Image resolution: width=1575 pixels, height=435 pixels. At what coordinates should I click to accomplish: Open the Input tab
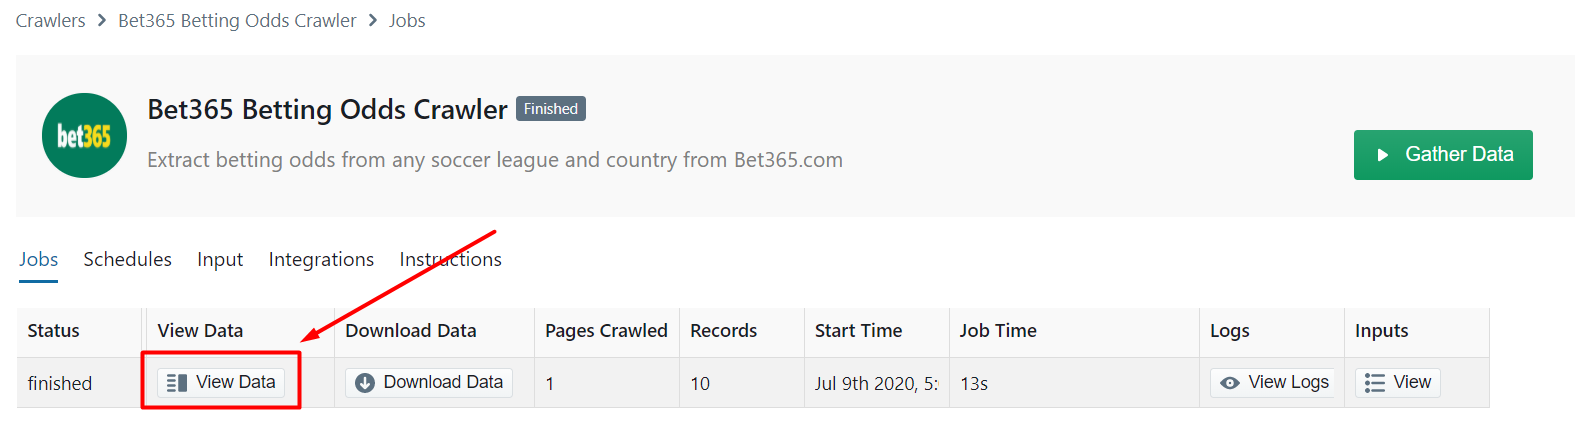(x=220, y=259)
